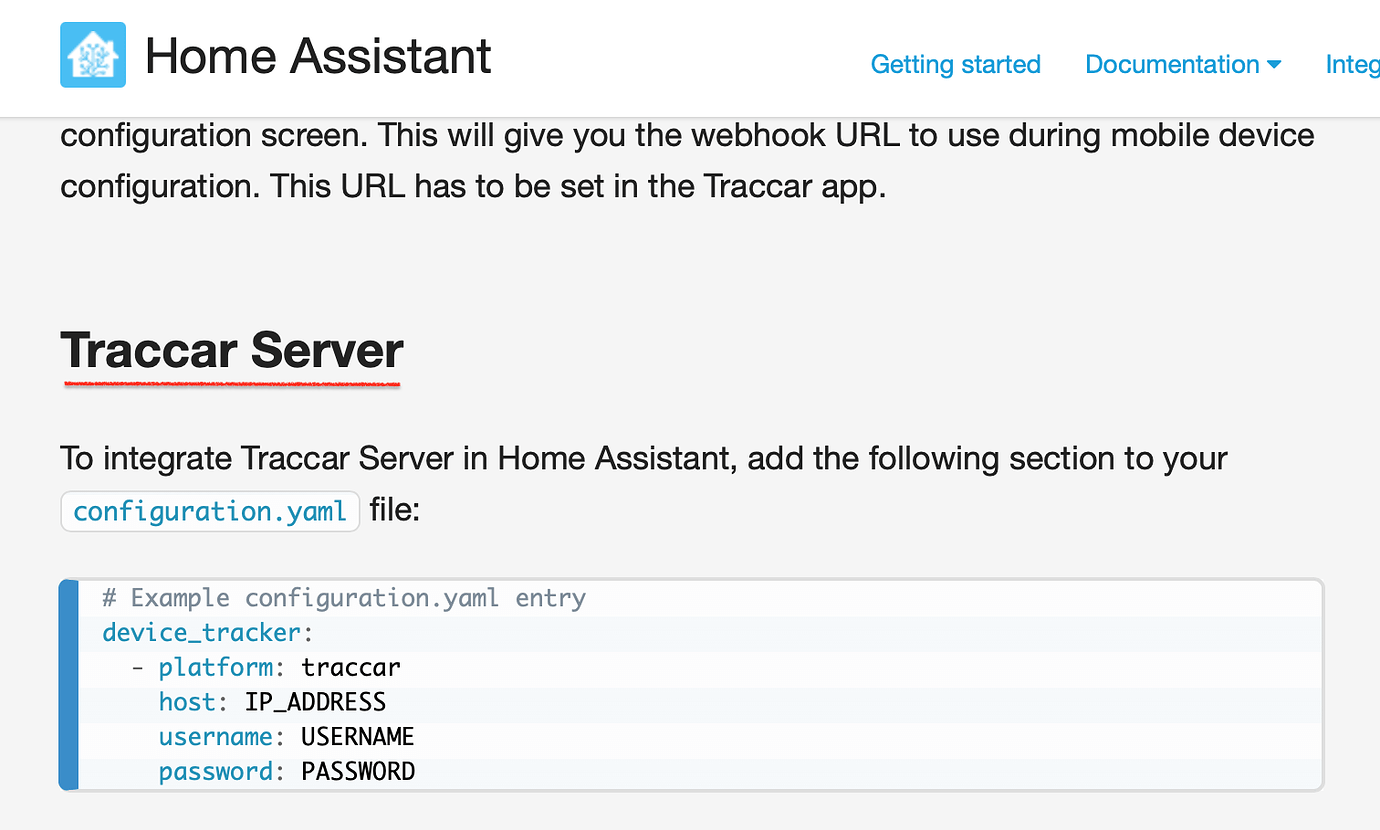Click the device_tracker key in the code example
Image resolution: width=1380 pixels, height=830 pixels.
(200, 632)
